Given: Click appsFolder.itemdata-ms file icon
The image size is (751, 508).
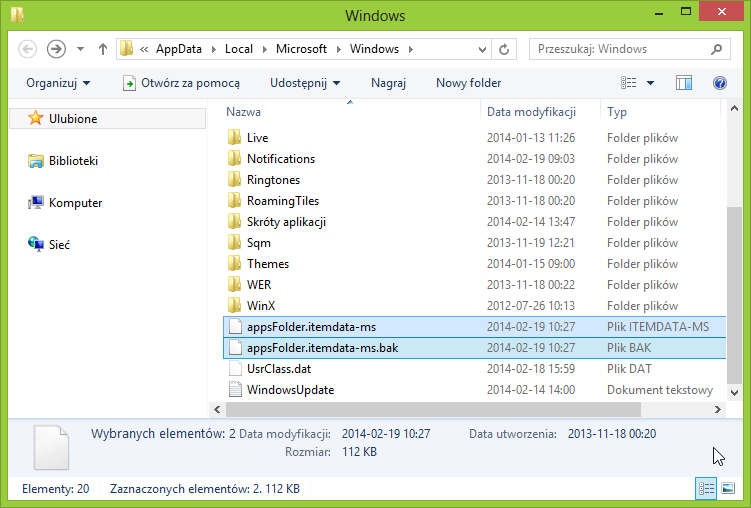Looking at the screenshot, I should [235, 327].
